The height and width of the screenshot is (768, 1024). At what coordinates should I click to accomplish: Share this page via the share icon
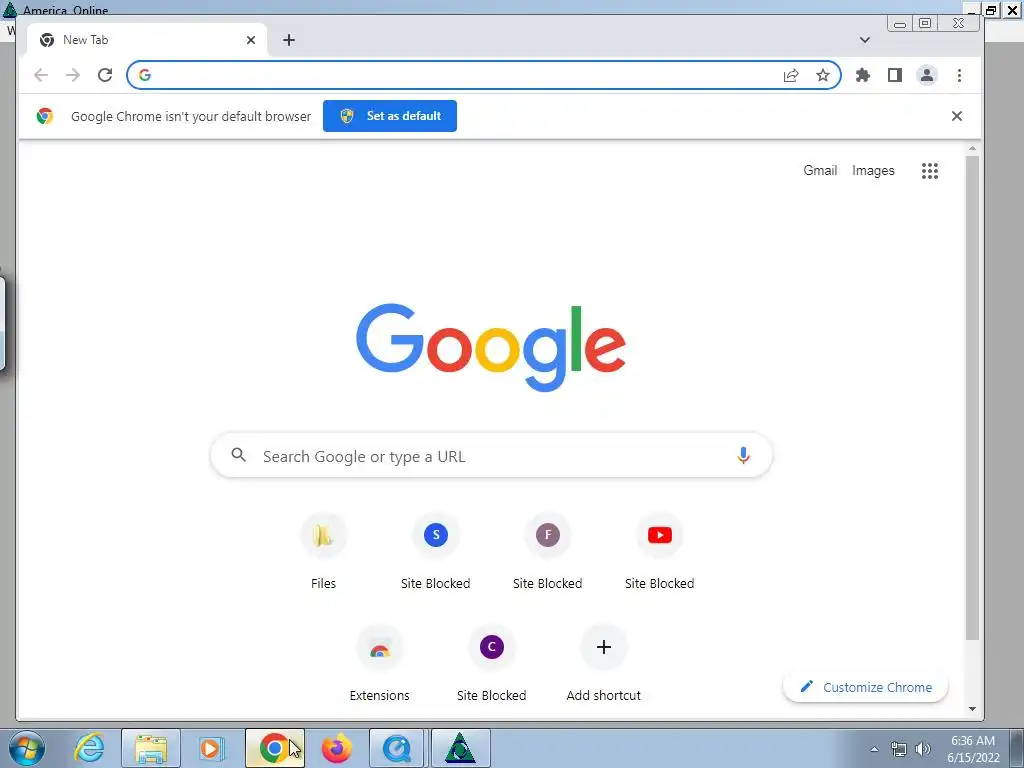tap(791, 75)
